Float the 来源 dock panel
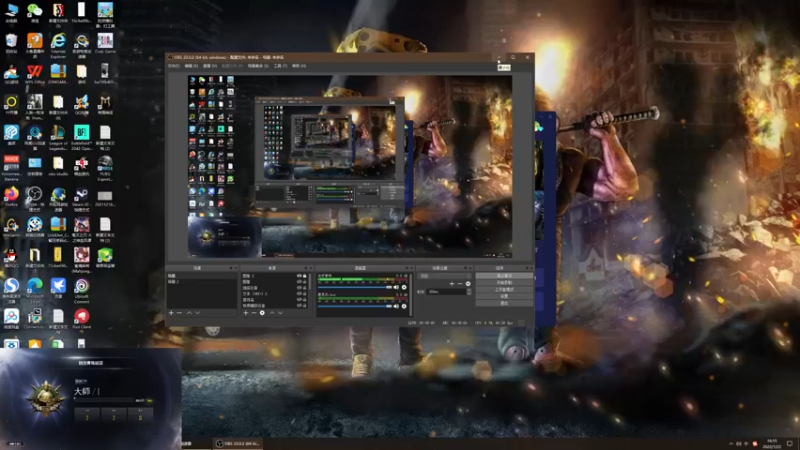Viewport: 800px width, 450px height. [306, 268]
